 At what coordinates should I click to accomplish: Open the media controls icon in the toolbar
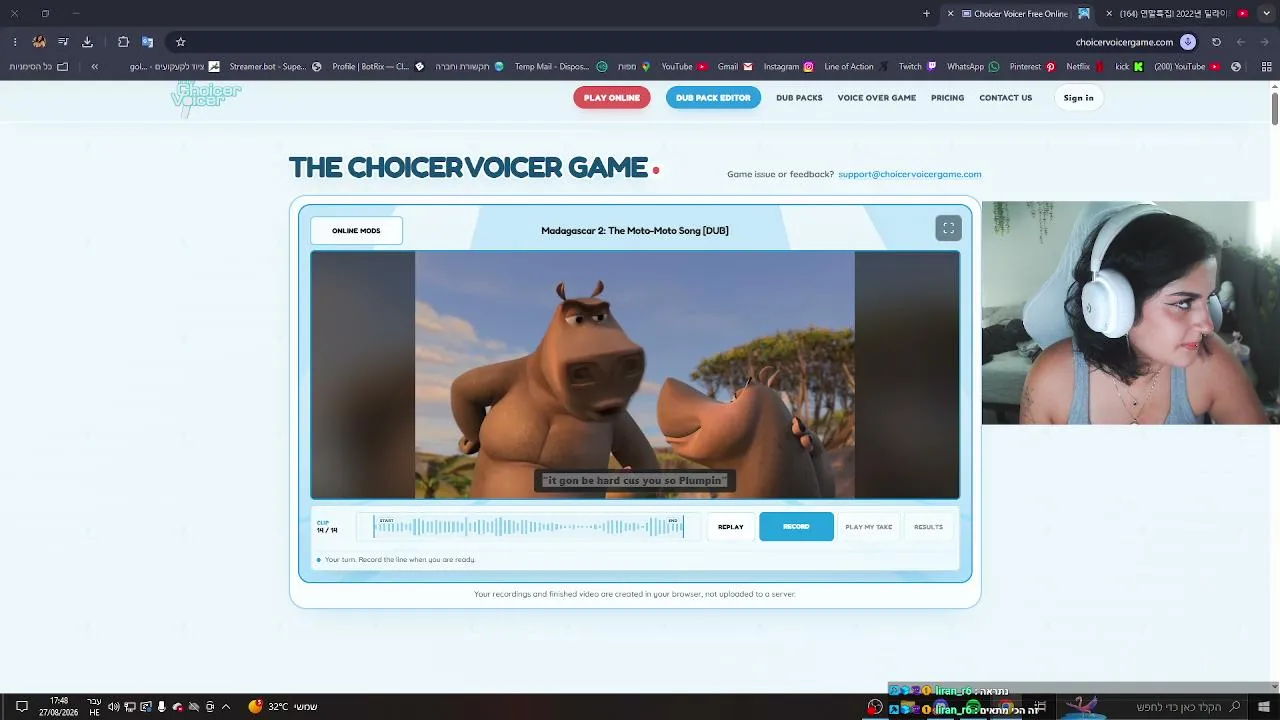click(x=63, y=42)
